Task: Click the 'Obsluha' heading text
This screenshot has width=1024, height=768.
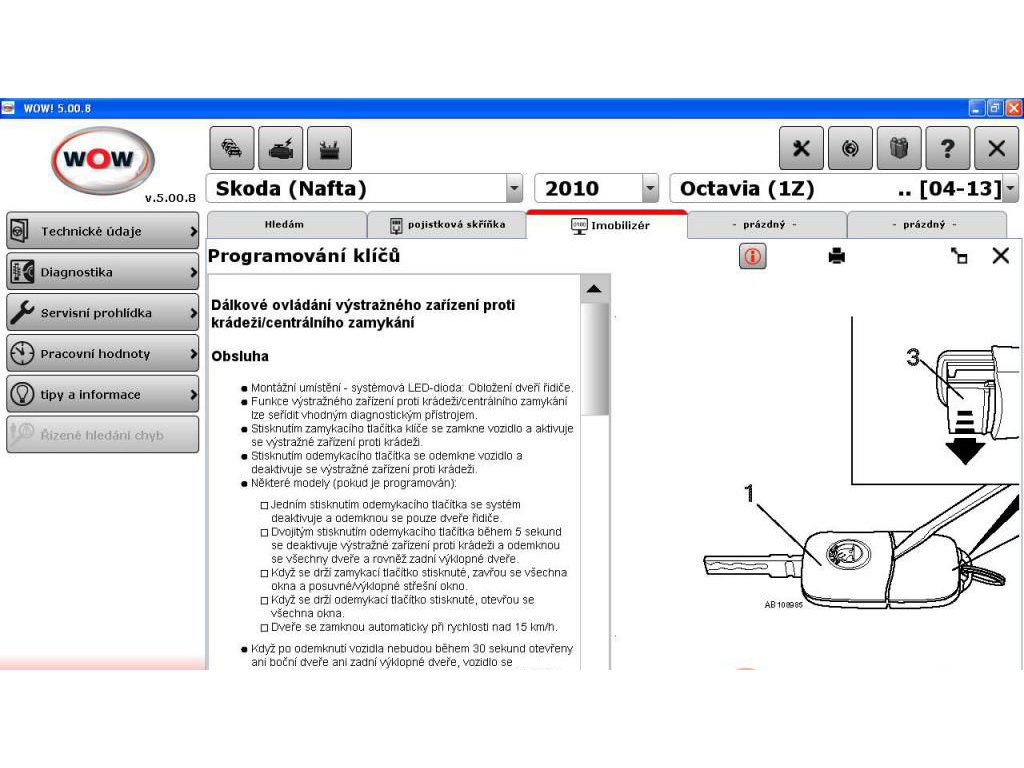Action: pyautogui.click(x=240, y=356)
